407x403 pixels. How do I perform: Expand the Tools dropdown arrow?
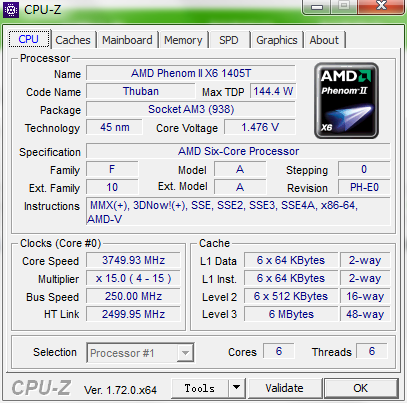(x=237, y=388)
